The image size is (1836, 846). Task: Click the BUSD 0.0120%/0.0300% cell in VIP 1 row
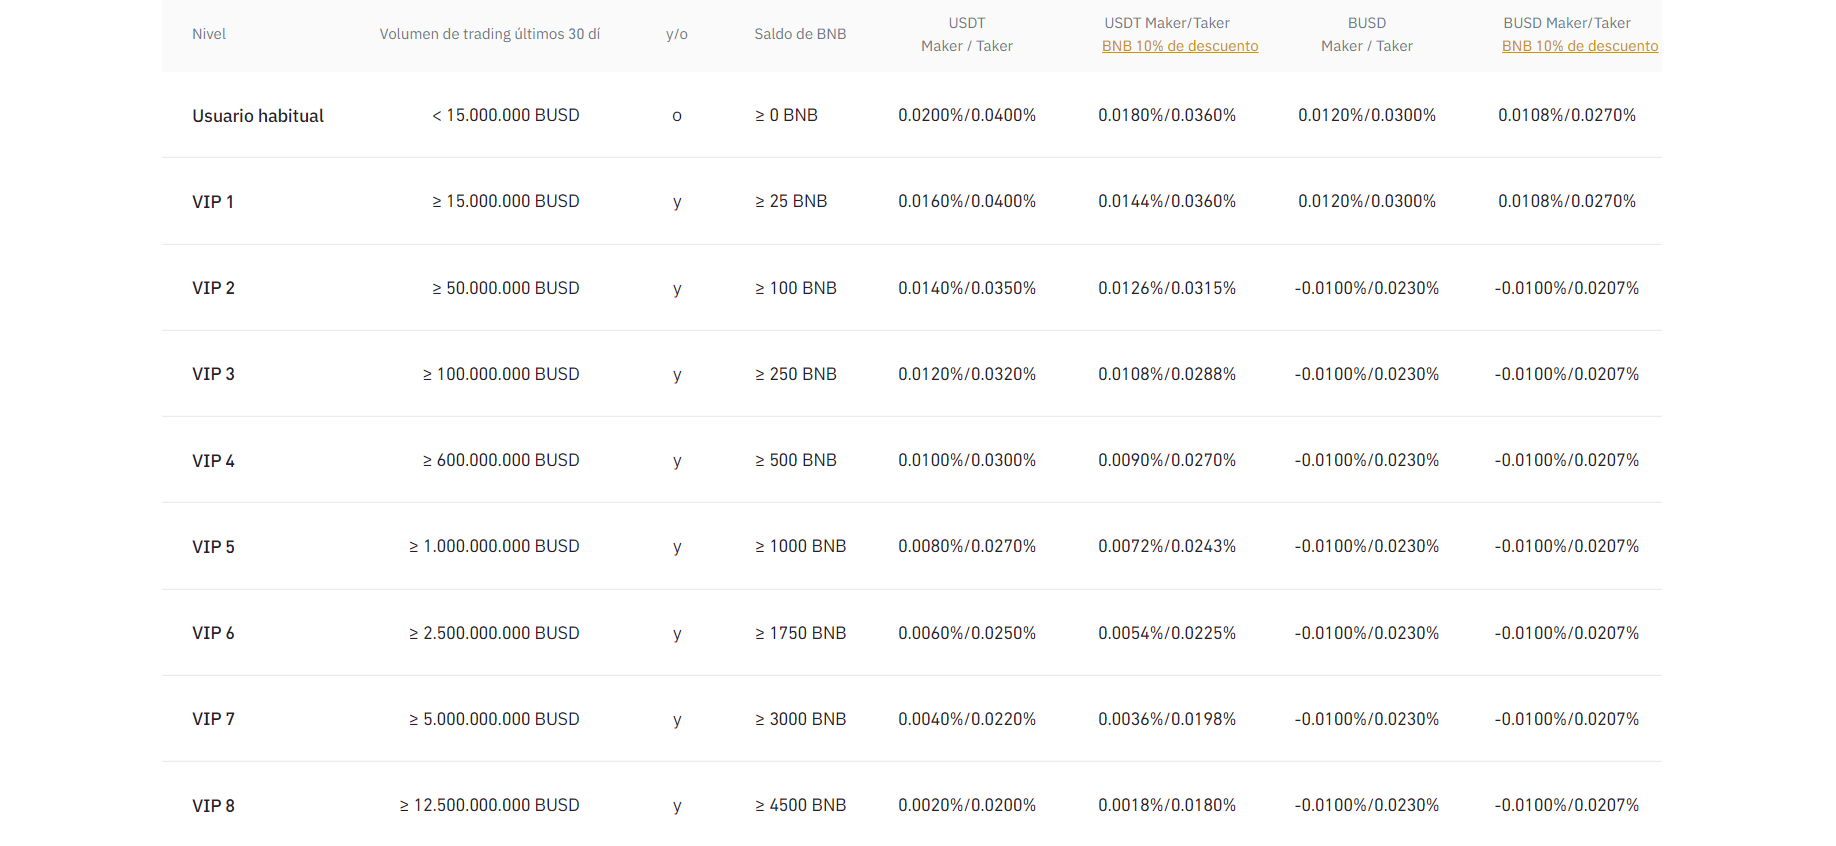[x=1367, y=201]
